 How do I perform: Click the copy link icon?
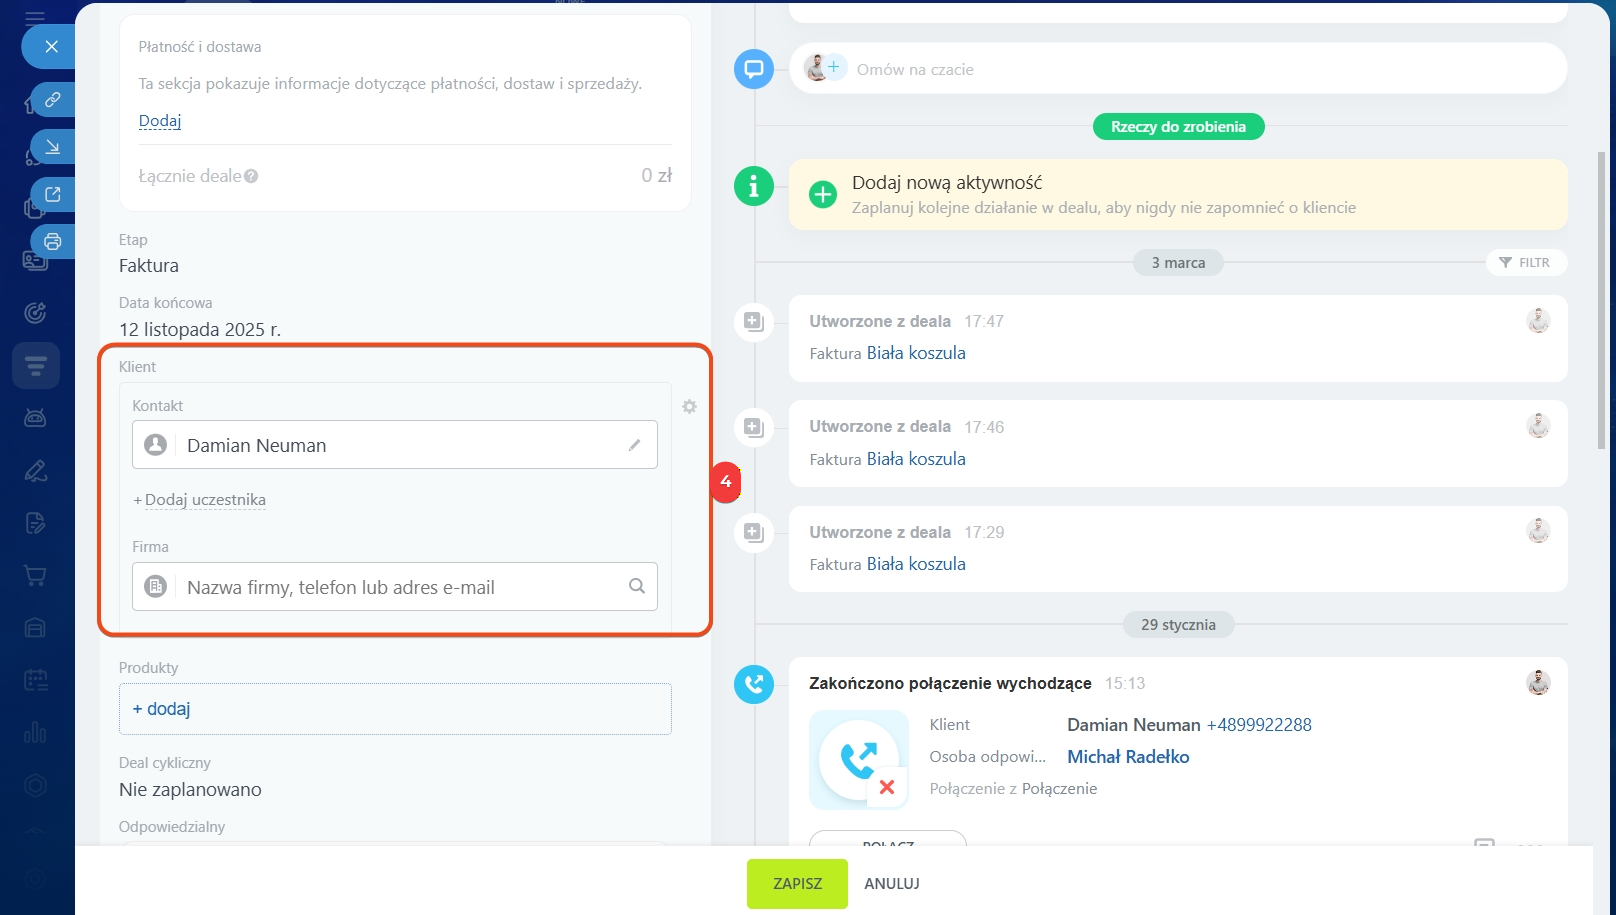click(x=53, y=99)
